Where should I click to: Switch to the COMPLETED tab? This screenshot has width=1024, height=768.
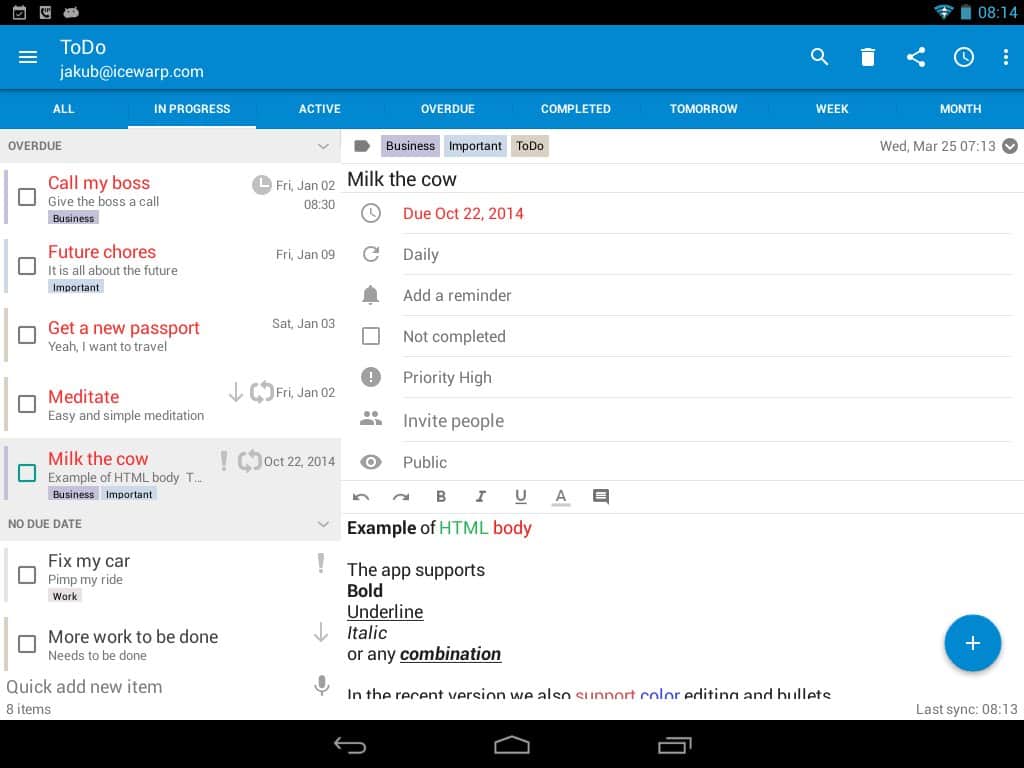point(575,109)
